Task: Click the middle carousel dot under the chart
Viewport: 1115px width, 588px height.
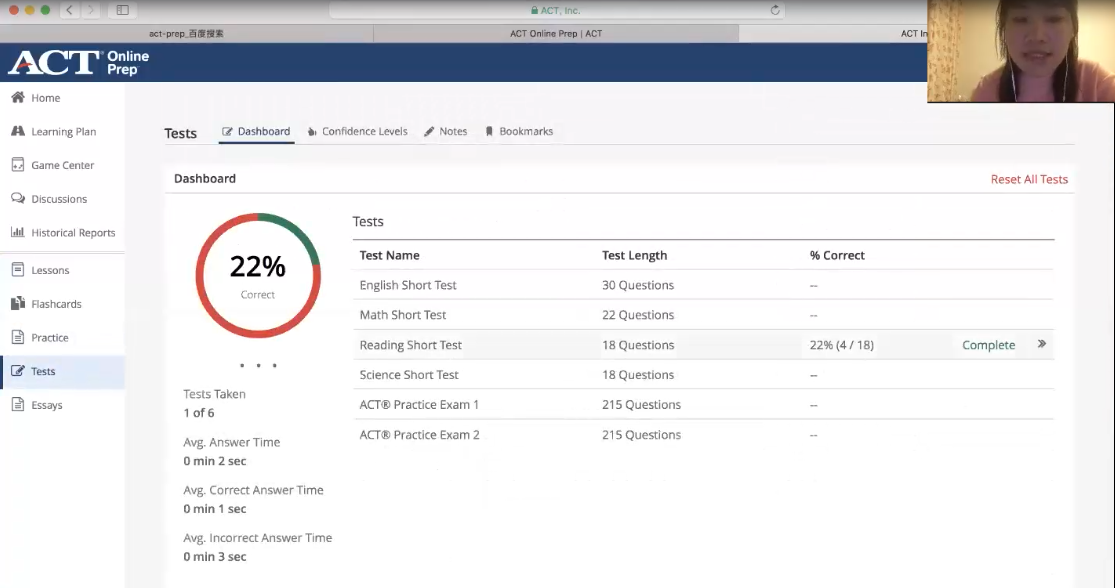Action: [258, 365]
